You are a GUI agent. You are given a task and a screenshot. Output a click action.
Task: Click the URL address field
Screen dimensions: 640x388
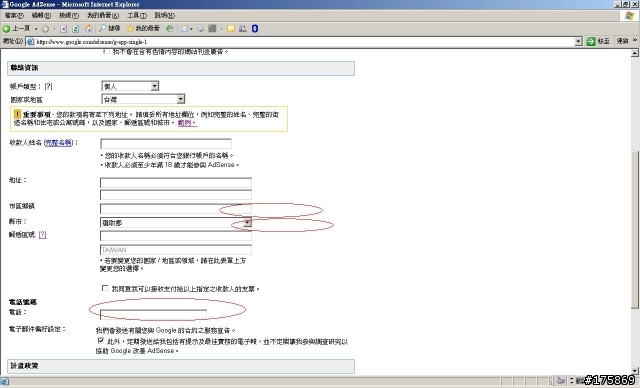tap(304, 42)
